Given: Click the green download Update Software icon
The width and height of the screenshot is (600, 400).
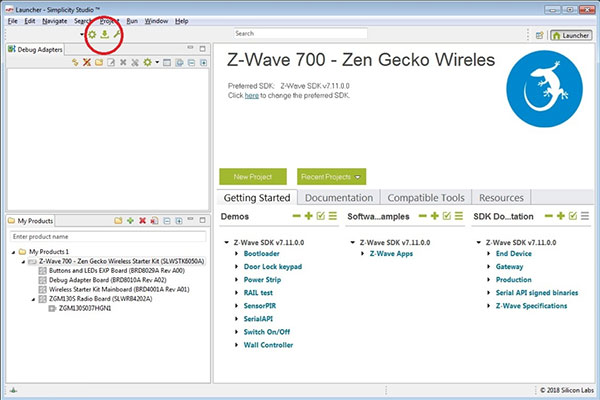Looking at the screenshot, I should click(x=105, y=34).
